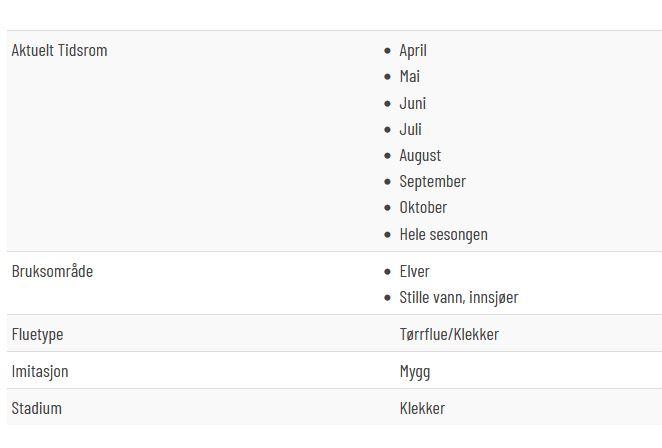
Task: Click the August list entry
Action: (x=420, y=156)
